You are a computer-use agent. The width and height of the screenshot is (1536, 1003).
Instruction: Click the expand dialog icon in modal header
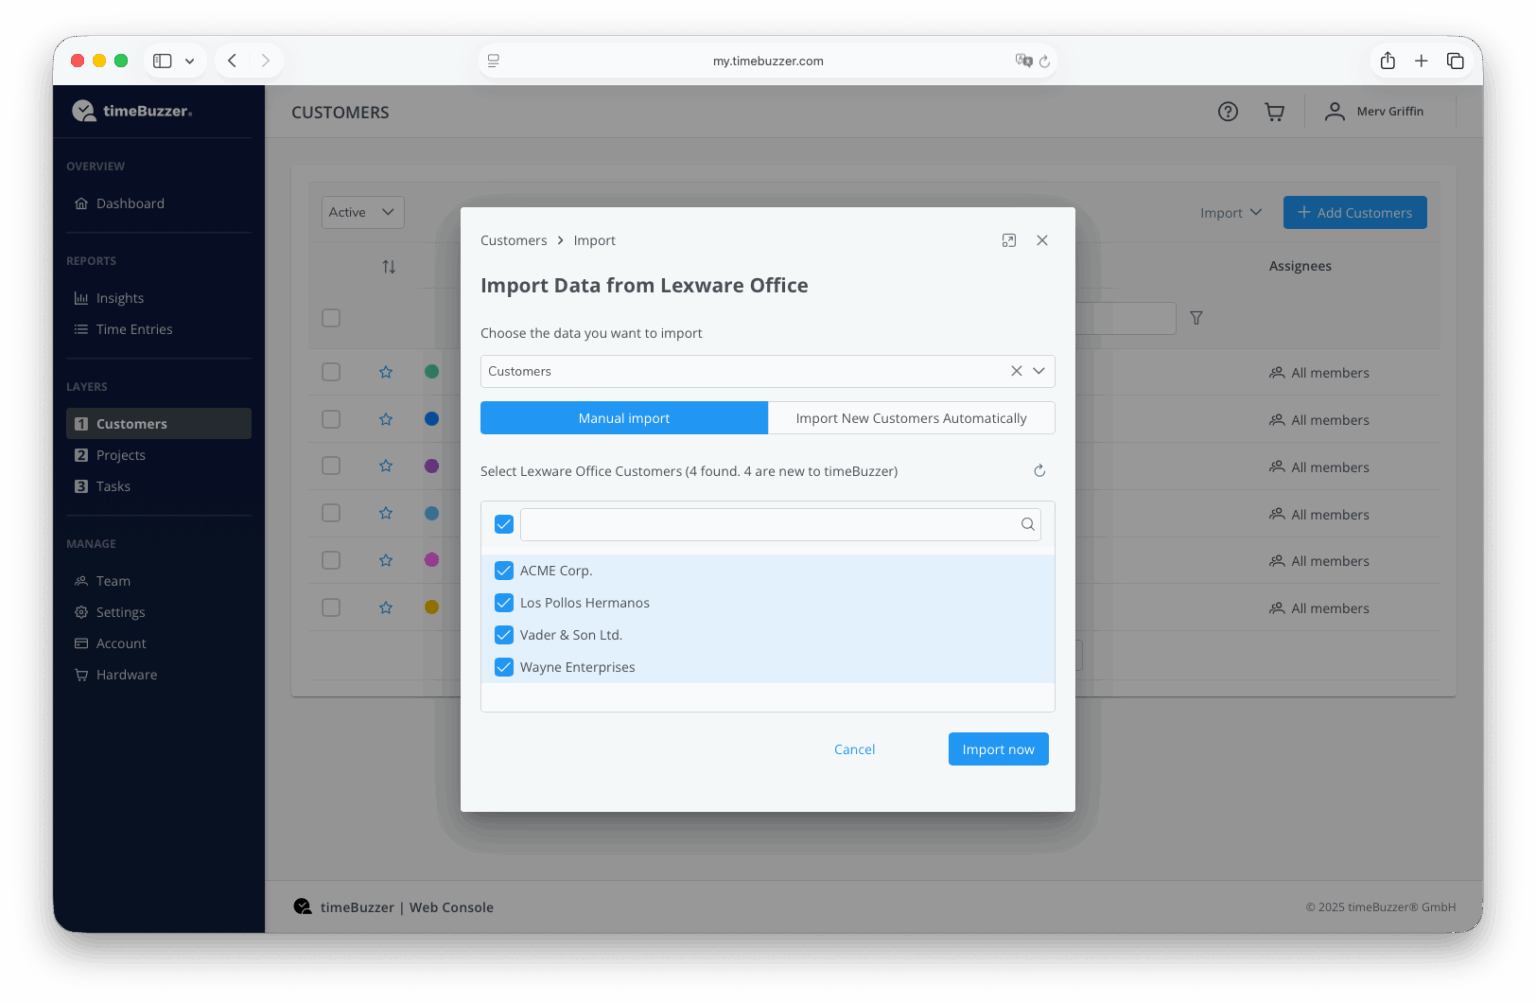1009,240
